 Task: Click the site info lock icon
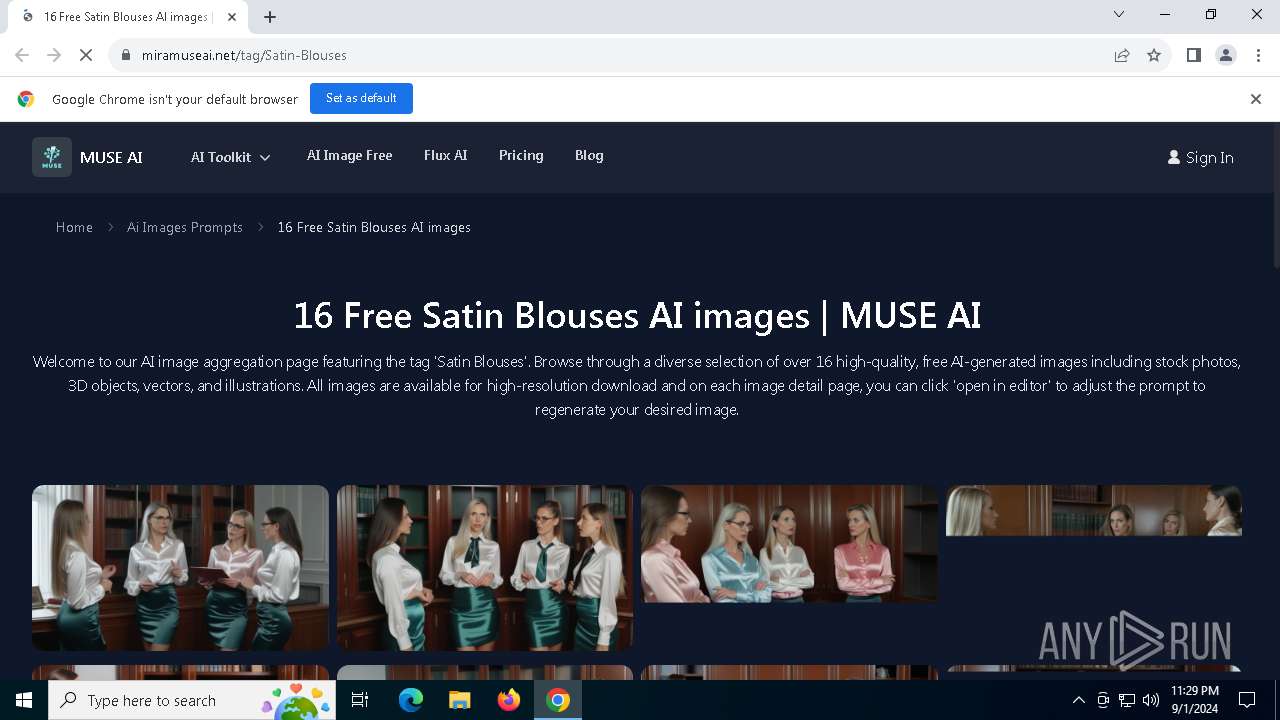tap(125, 55)
